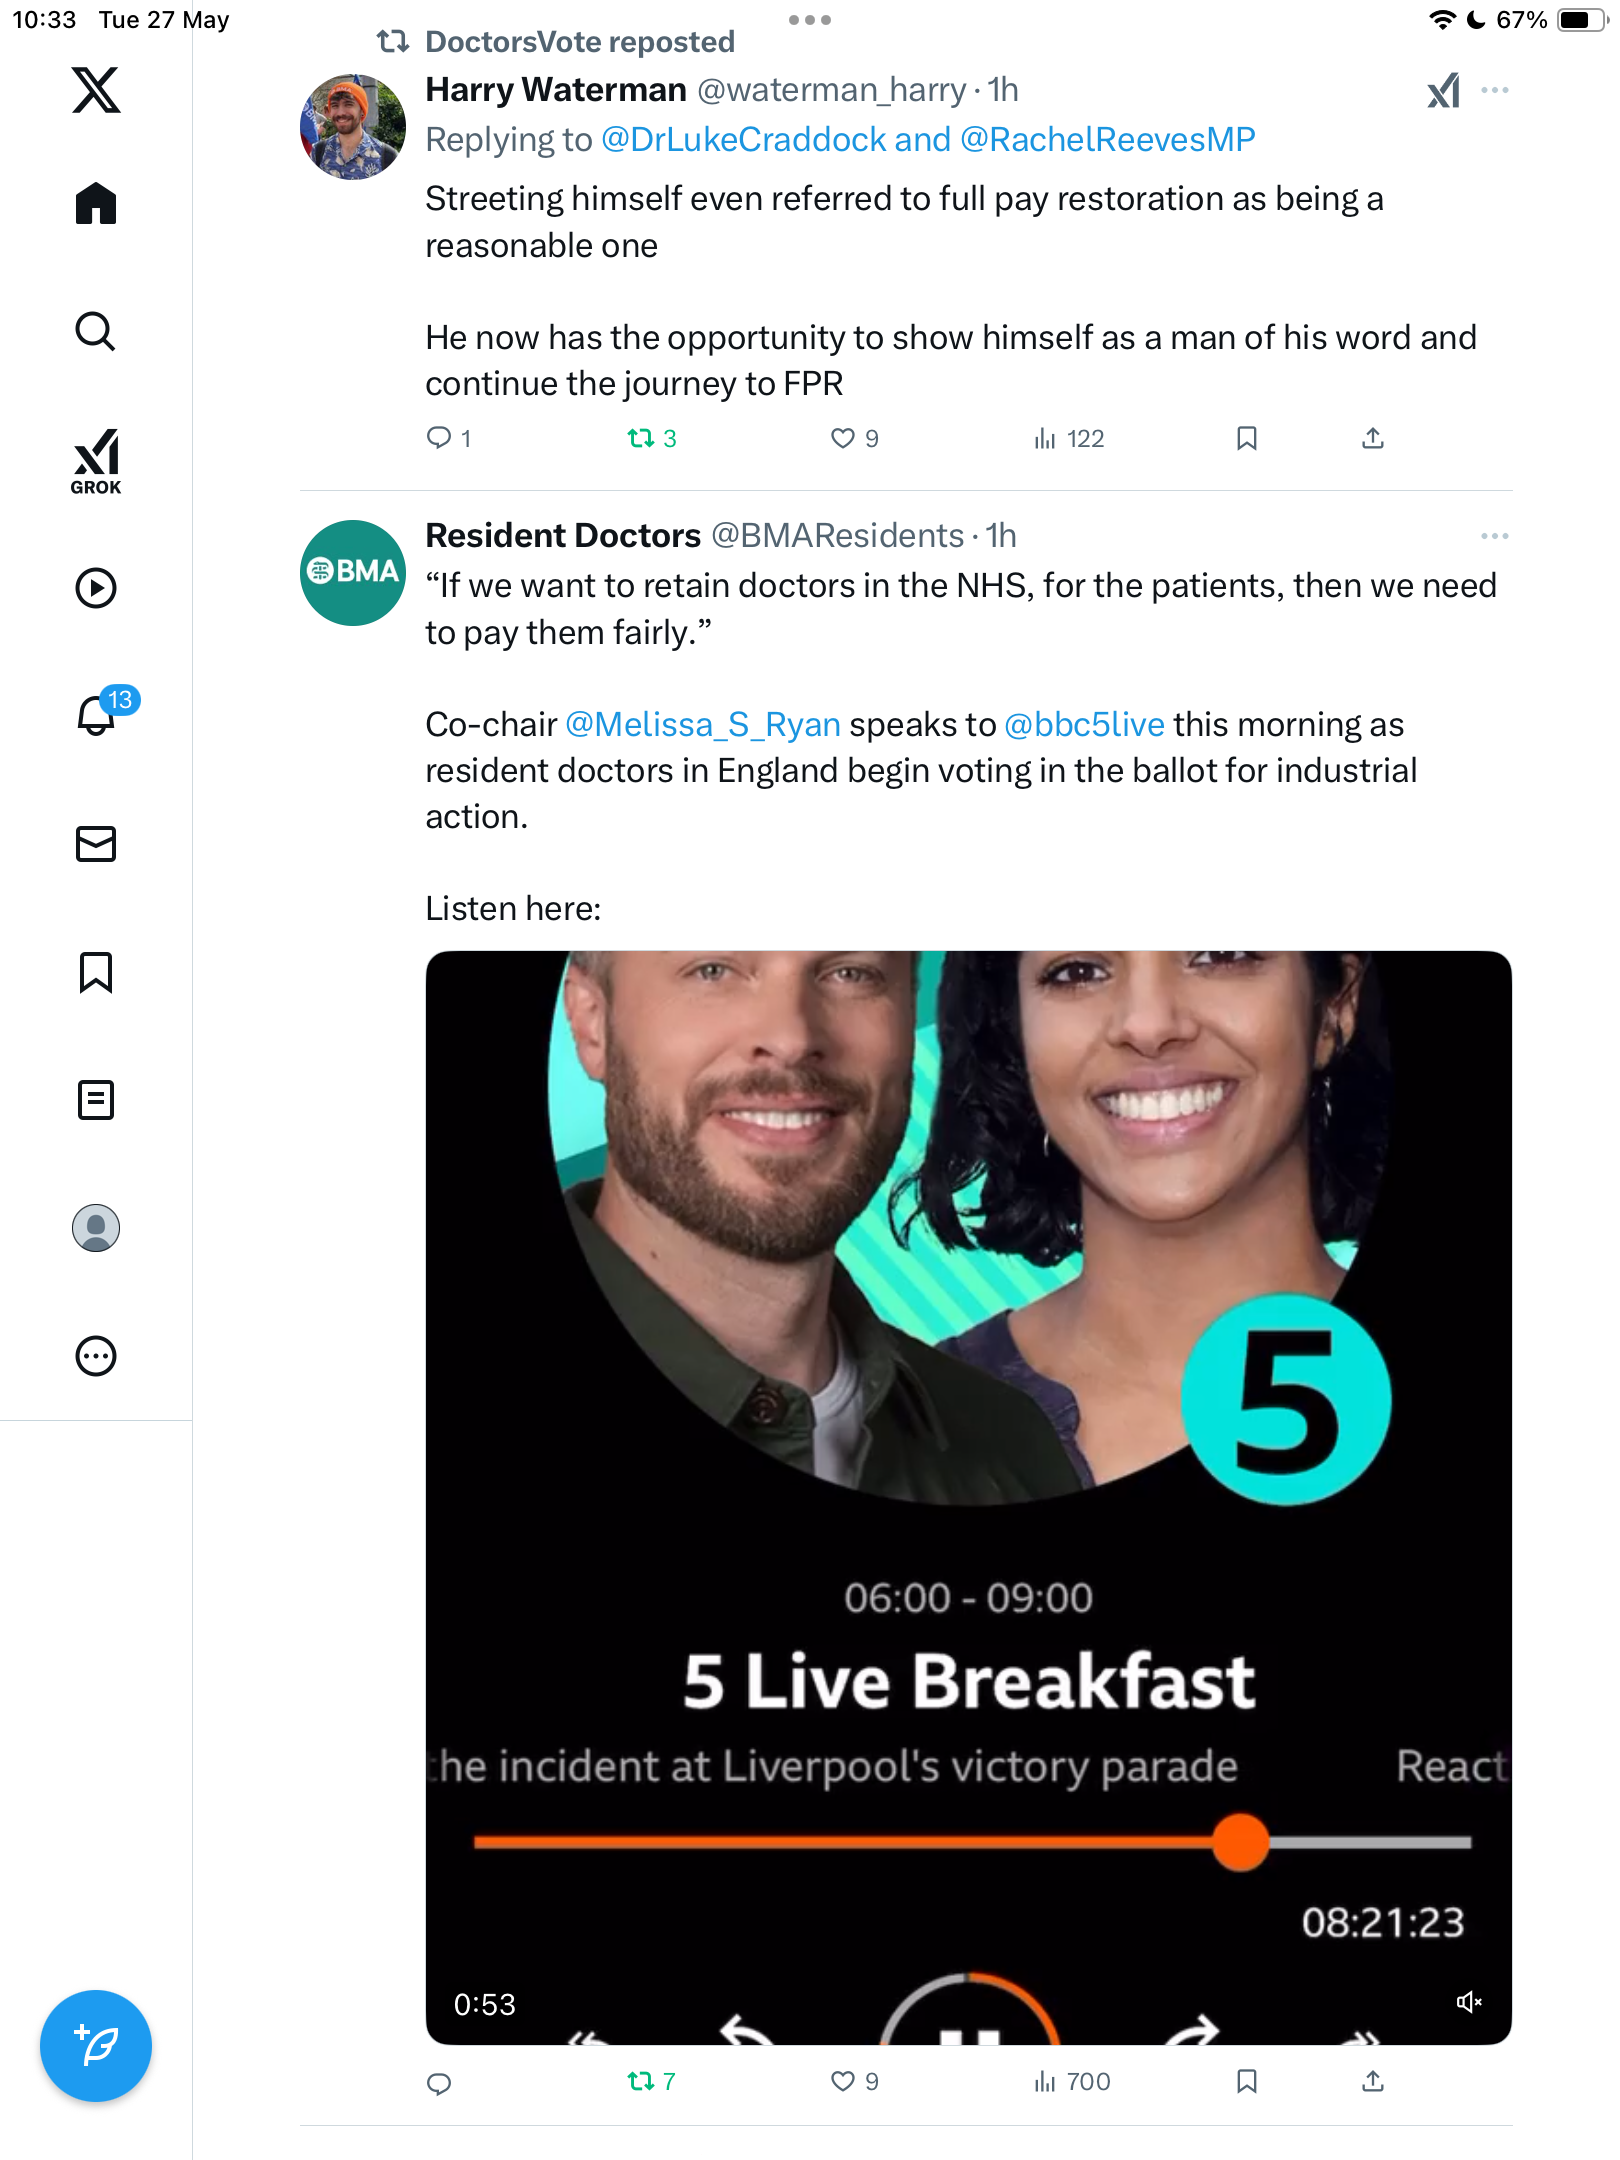Click the orange playback progress knob
1620x2160 pixels.
[1240, 1842]
